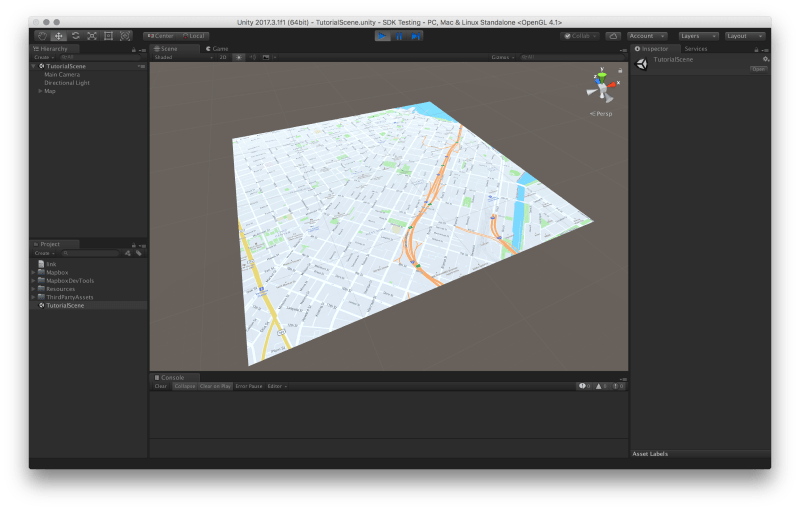The image size is (800, 511).
Task: Switch to the Inspector tab
Action: [655, 48]
